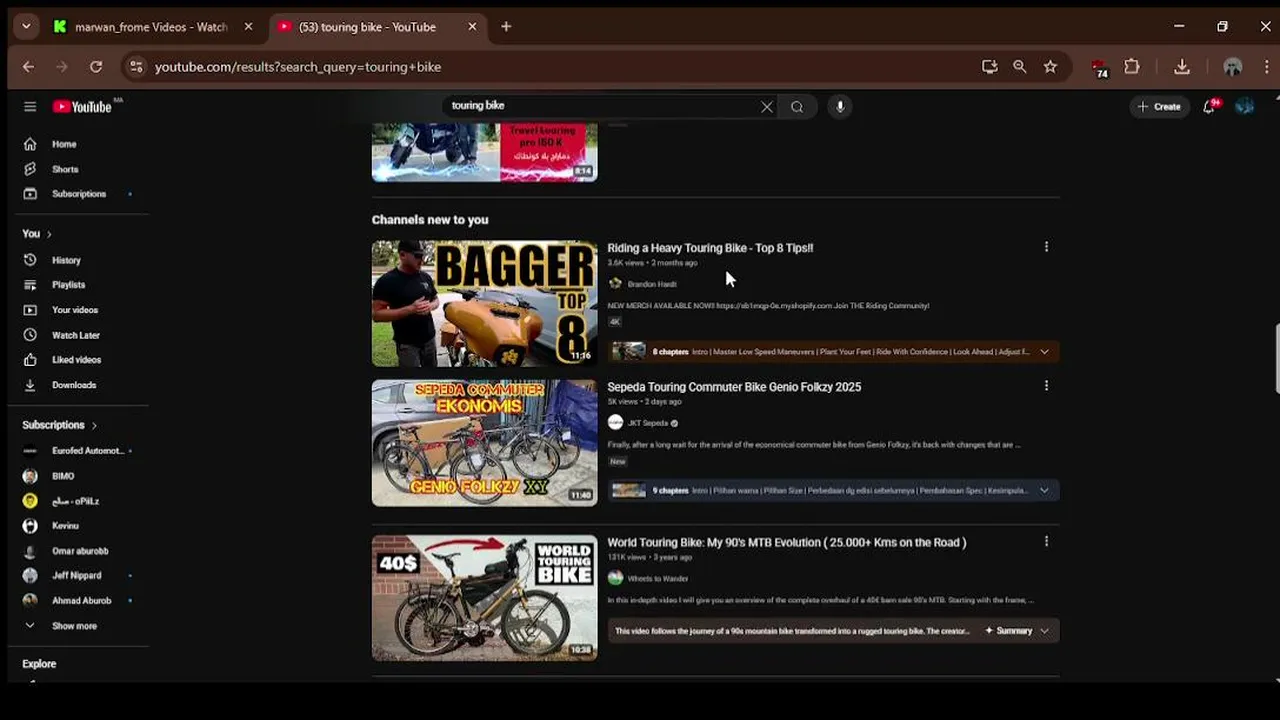Open JKT Sepeda channel
1280x720 pixels.
coord(648,423)
